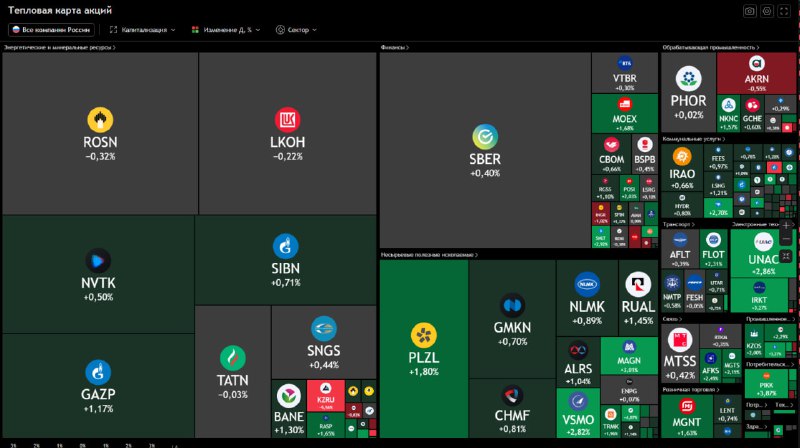Open the Капитализация size dropdown
Viewport: 800px width, 448px height.
(x=142, y=30)
